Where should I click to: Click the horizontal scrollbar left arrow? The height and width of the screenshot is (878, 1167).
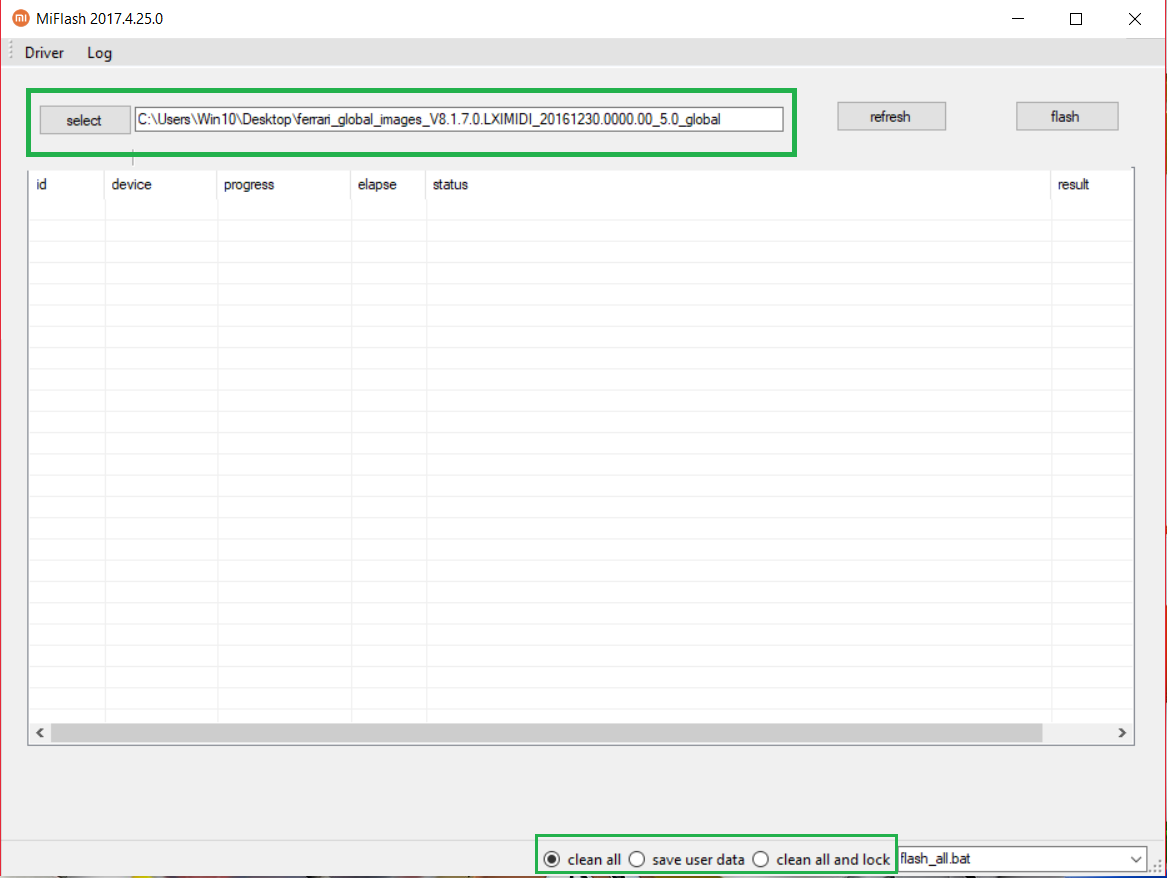[x=39, y=733]
